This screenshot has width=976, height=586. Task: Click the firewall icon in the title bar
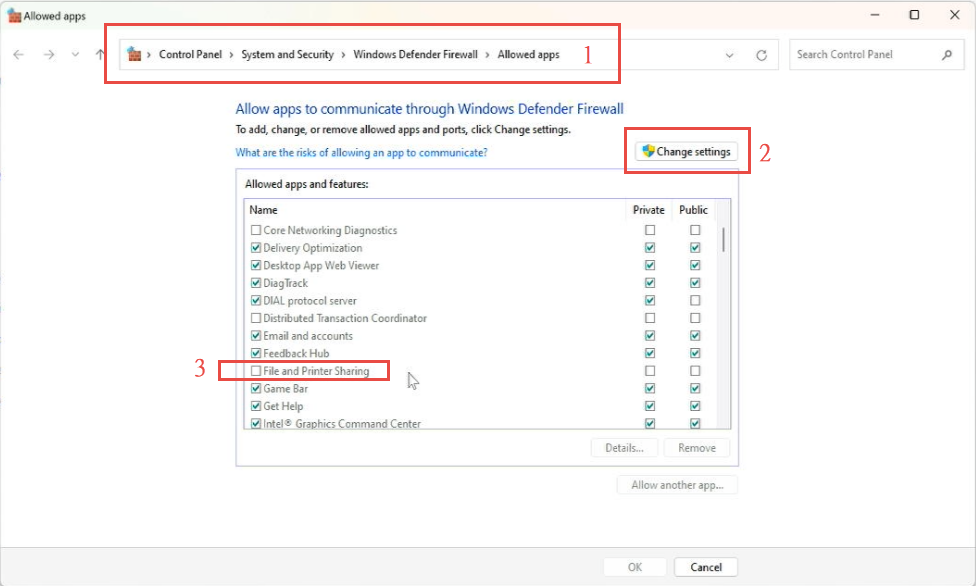pyautogui.click(x=13, y=16)
